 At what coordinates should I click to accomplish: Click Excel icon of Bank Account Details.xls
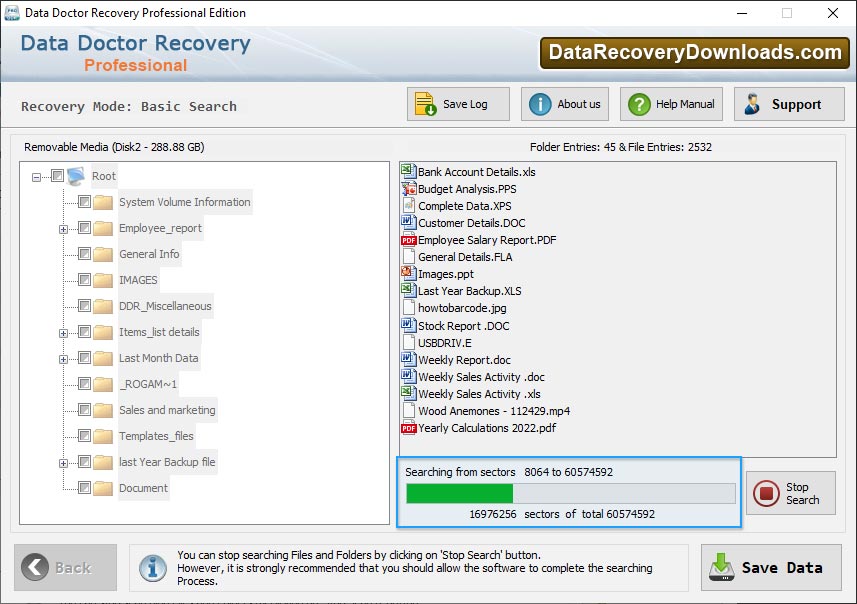408,171
